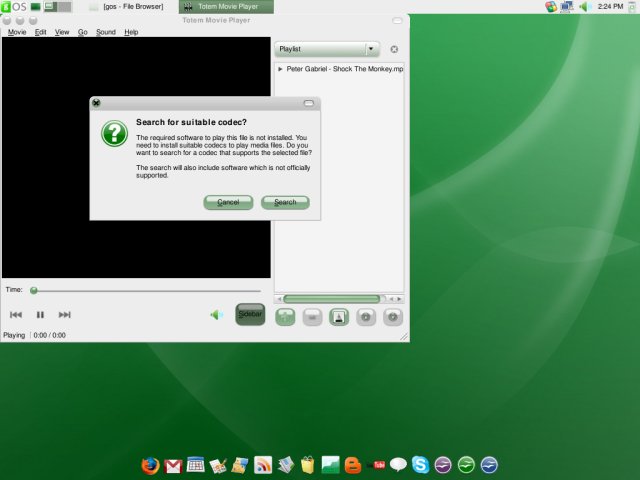Click the workspace switcher
The height and width of the screenshot is (480, 640).
coord(58,7)
